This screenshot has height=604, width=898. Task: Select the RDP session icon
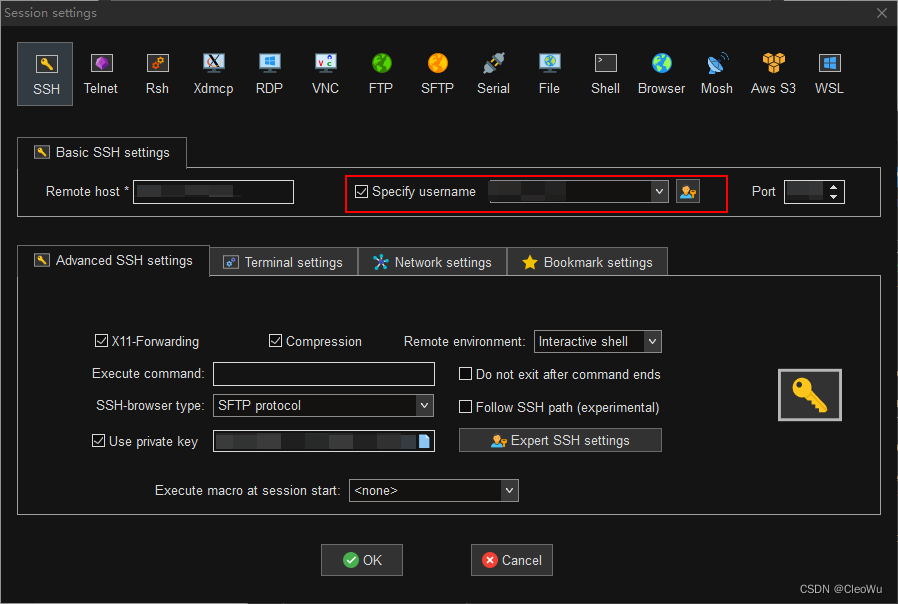coord(269,74)
